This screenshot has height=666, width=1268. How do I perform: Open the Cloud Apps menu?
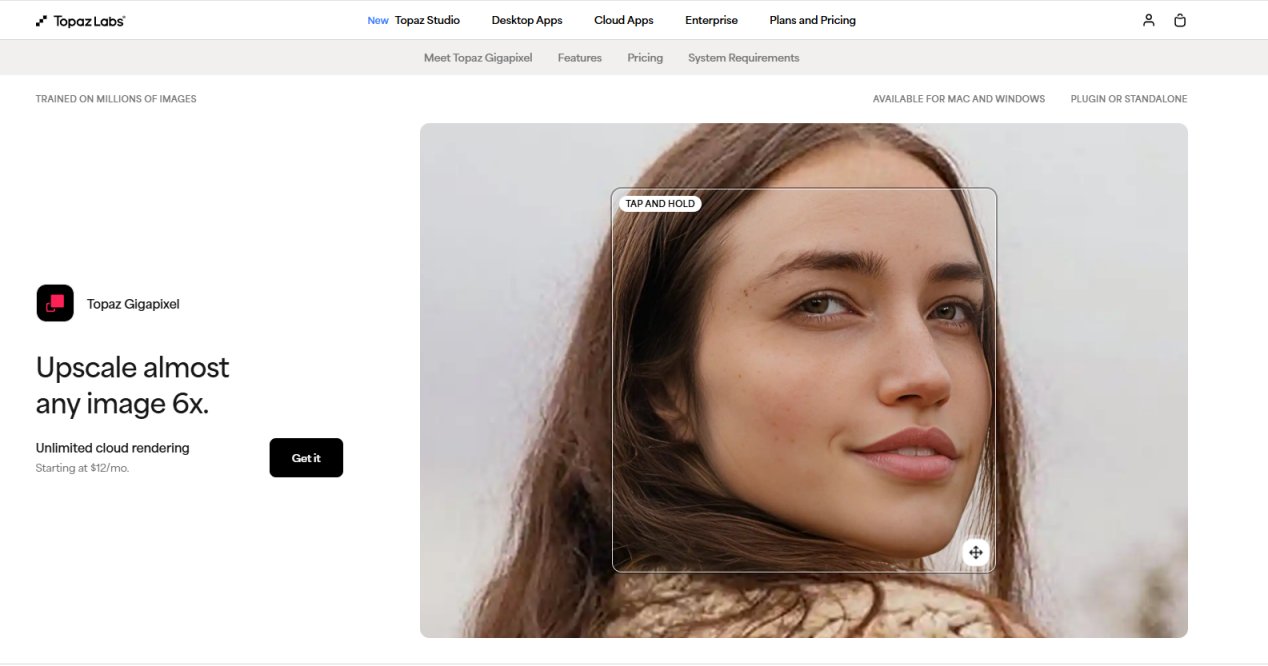pyautogui.click(x=623, y=20)
